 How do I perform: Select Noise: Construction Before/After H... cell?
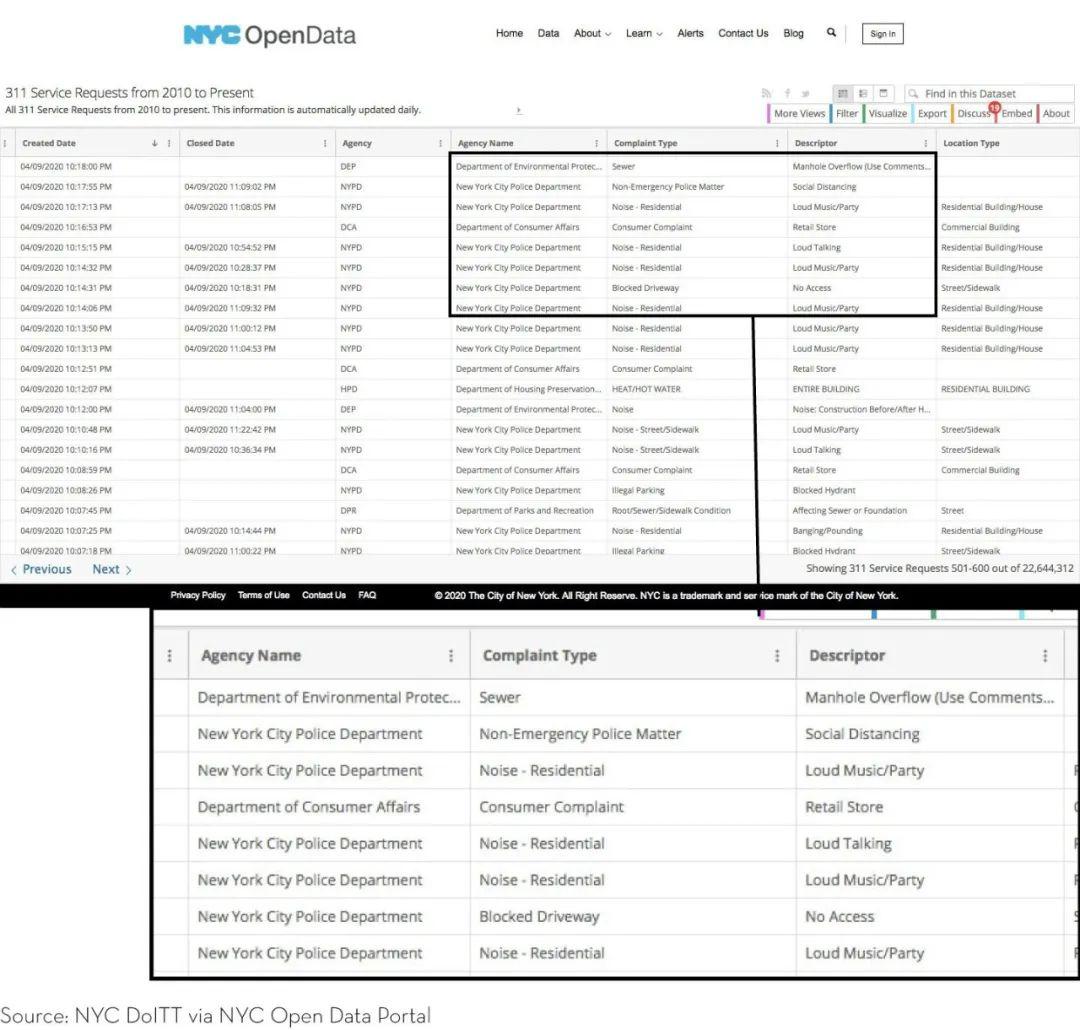click(861, 409)
